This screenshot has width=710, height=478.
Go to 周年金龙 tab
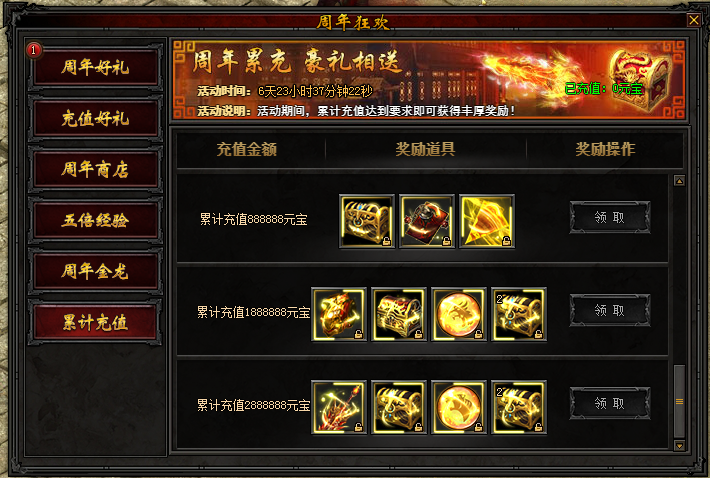[95, 272]
